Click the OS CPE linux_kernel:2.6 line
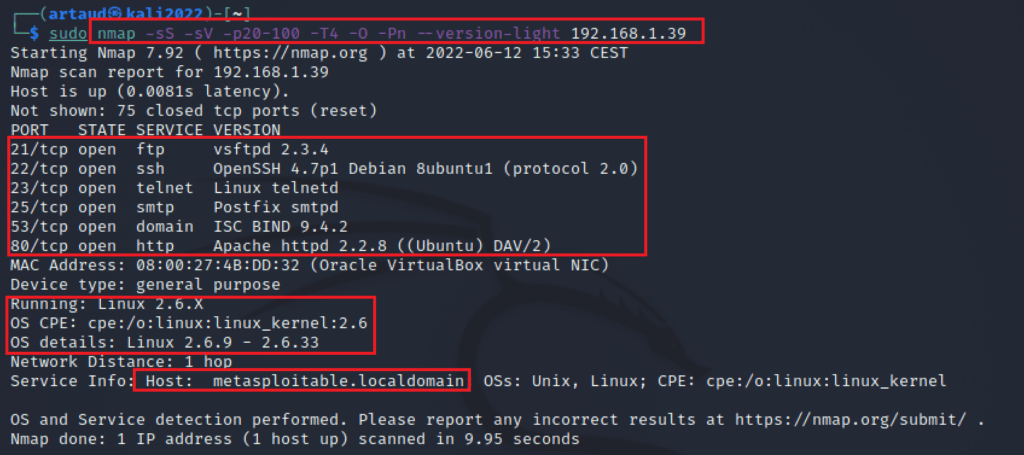 click(x=189, y=322)
